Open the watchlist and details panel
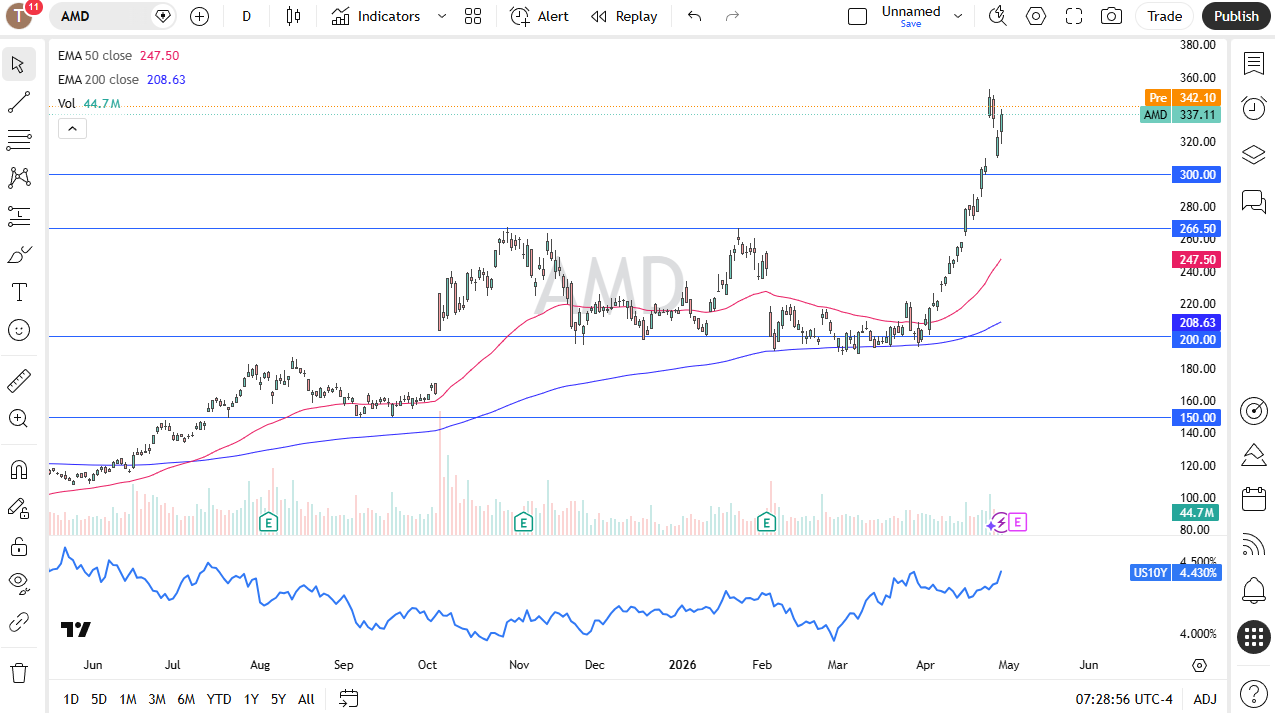1275x713 pixels. (x=1254, y=64)
